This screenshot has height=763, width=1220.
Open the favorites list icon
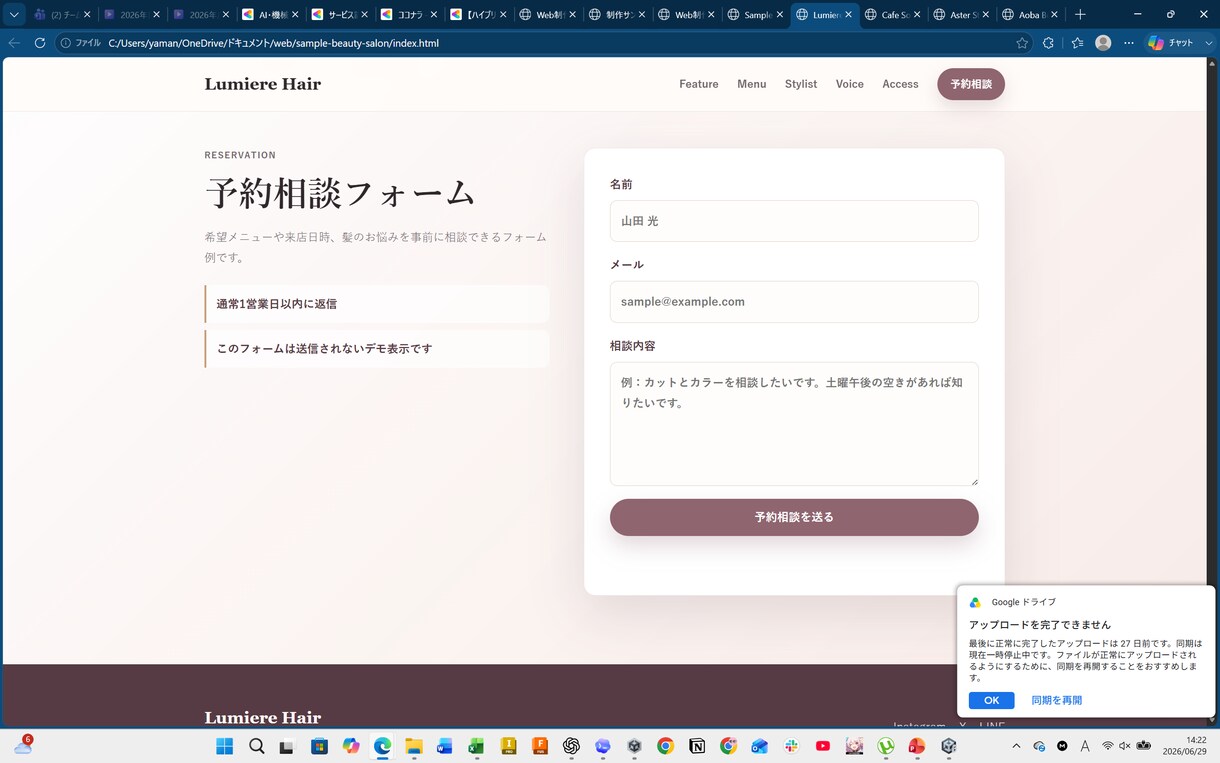pyautogui.click(x=1077, y=43)
